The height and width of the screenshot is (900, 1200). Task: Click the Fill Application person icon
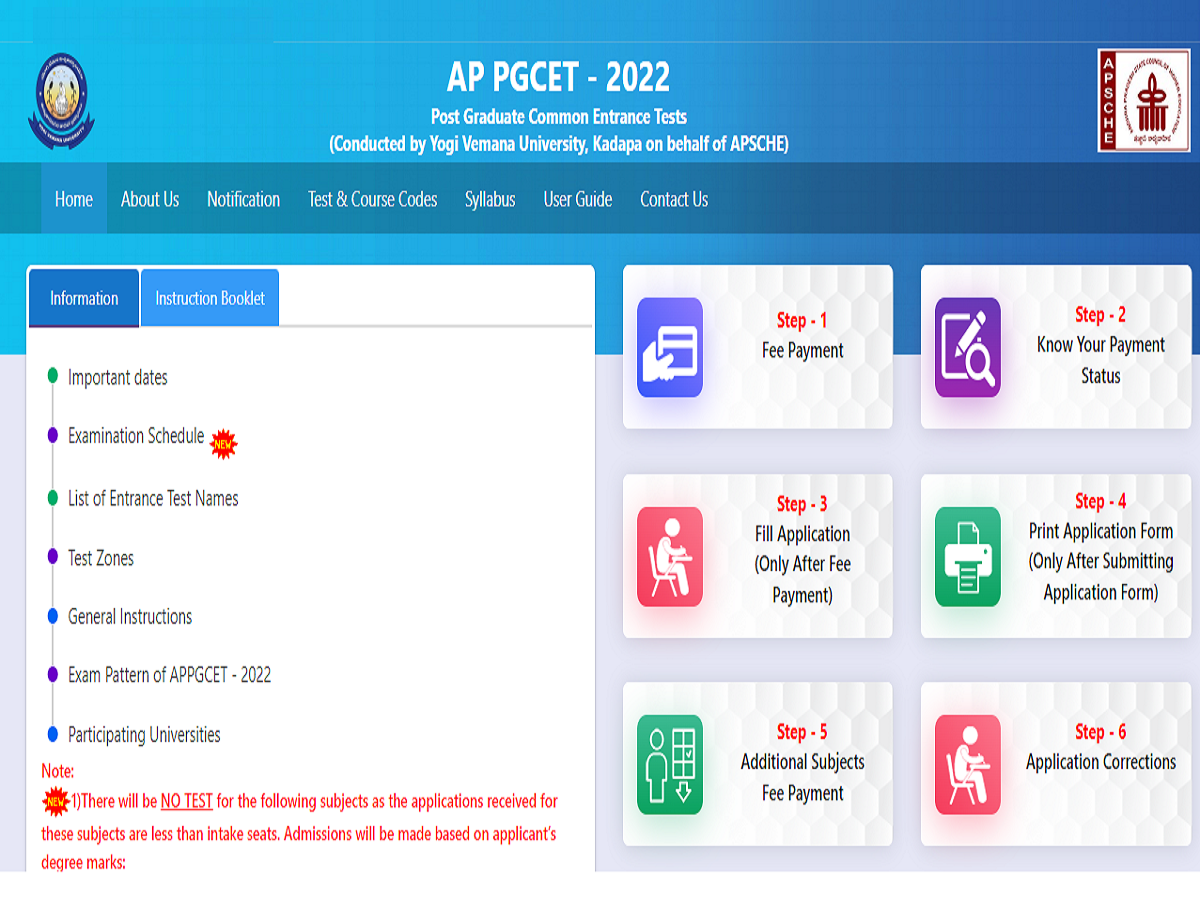[x=668, y=557]
